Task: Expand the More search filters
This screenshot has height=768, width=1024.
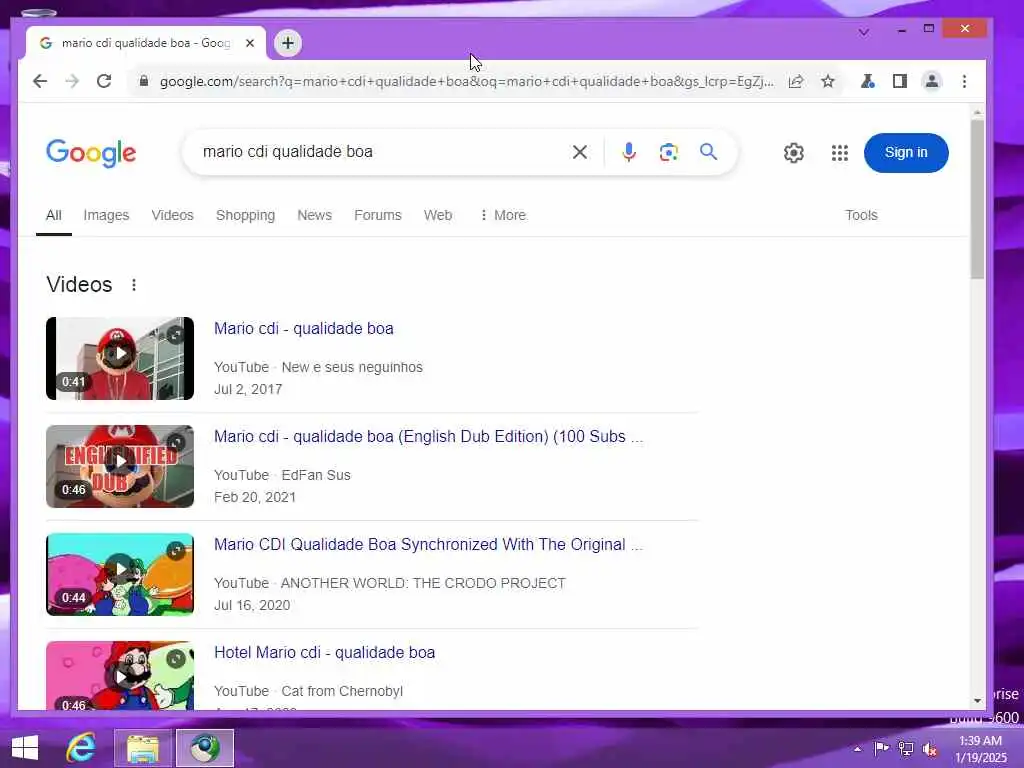Action: (502, 216)
